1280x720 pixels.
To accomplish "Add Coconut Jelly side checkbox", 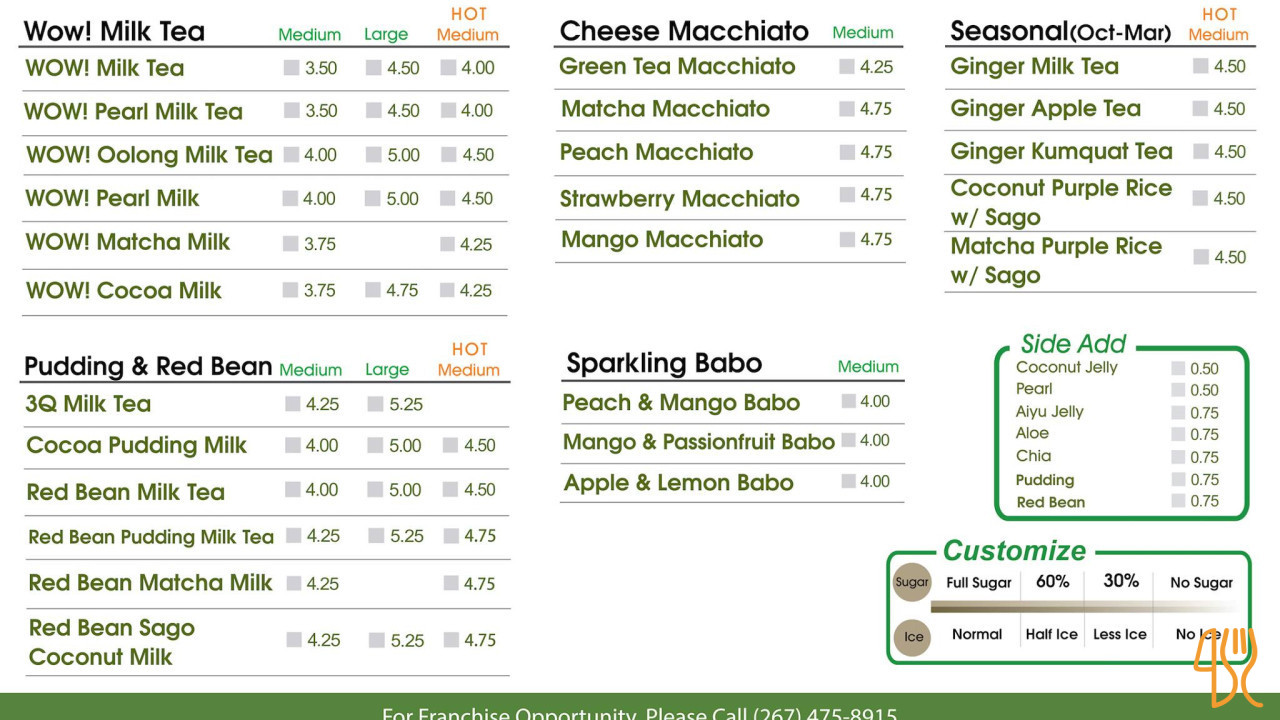I will 1178,368.
